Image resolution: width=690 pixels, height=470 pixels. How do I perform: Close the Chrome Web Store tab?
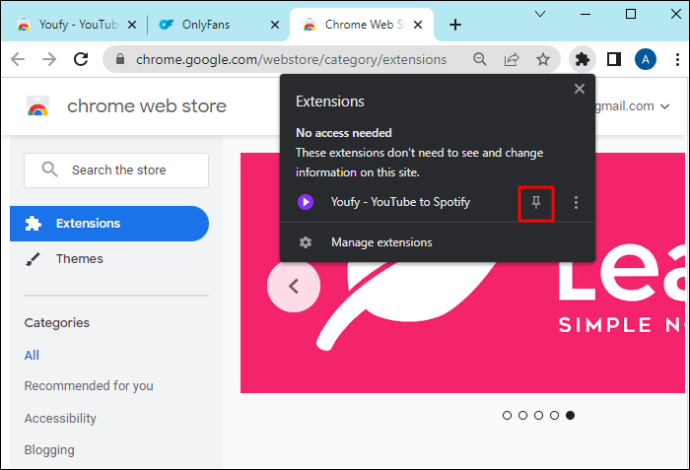point(418,25)
